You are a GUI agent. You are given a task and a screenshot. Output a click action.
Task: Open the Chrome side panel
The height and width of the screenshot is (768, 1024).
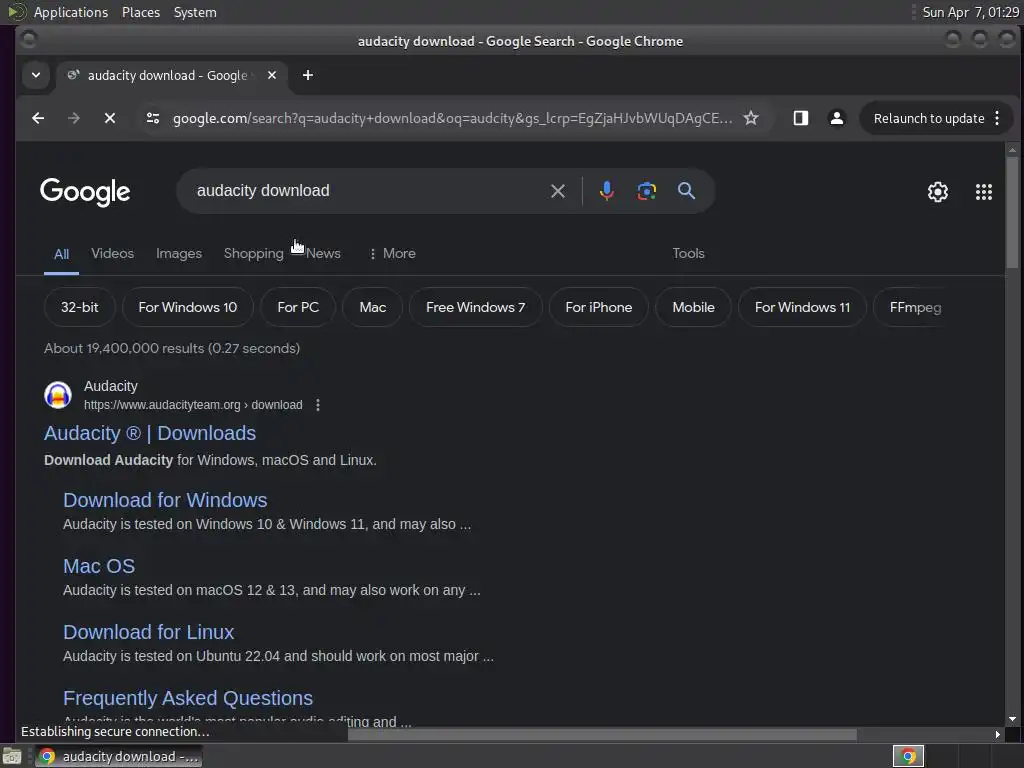pos(801,118)
